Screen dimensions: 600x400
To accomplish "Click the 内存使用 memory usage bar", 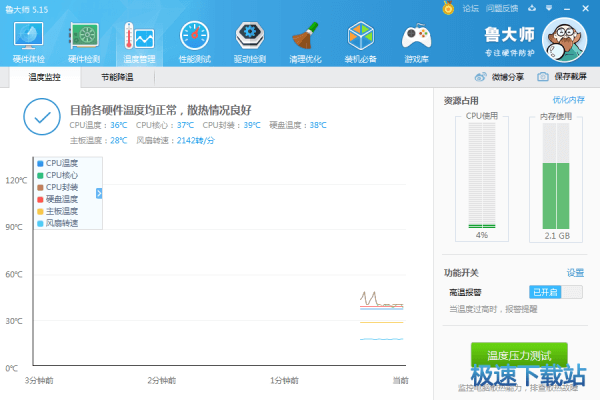I will coord(556,175).
